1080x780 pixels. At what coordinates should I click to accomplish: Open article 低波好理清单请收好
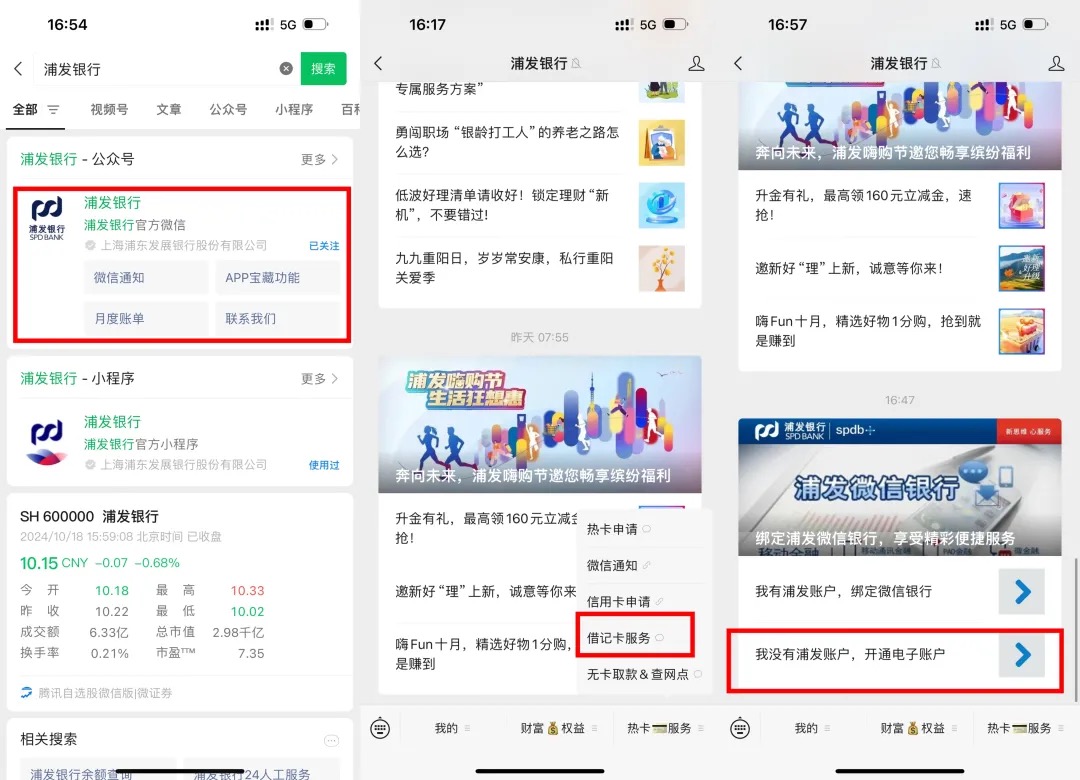[x=502, y=205]
